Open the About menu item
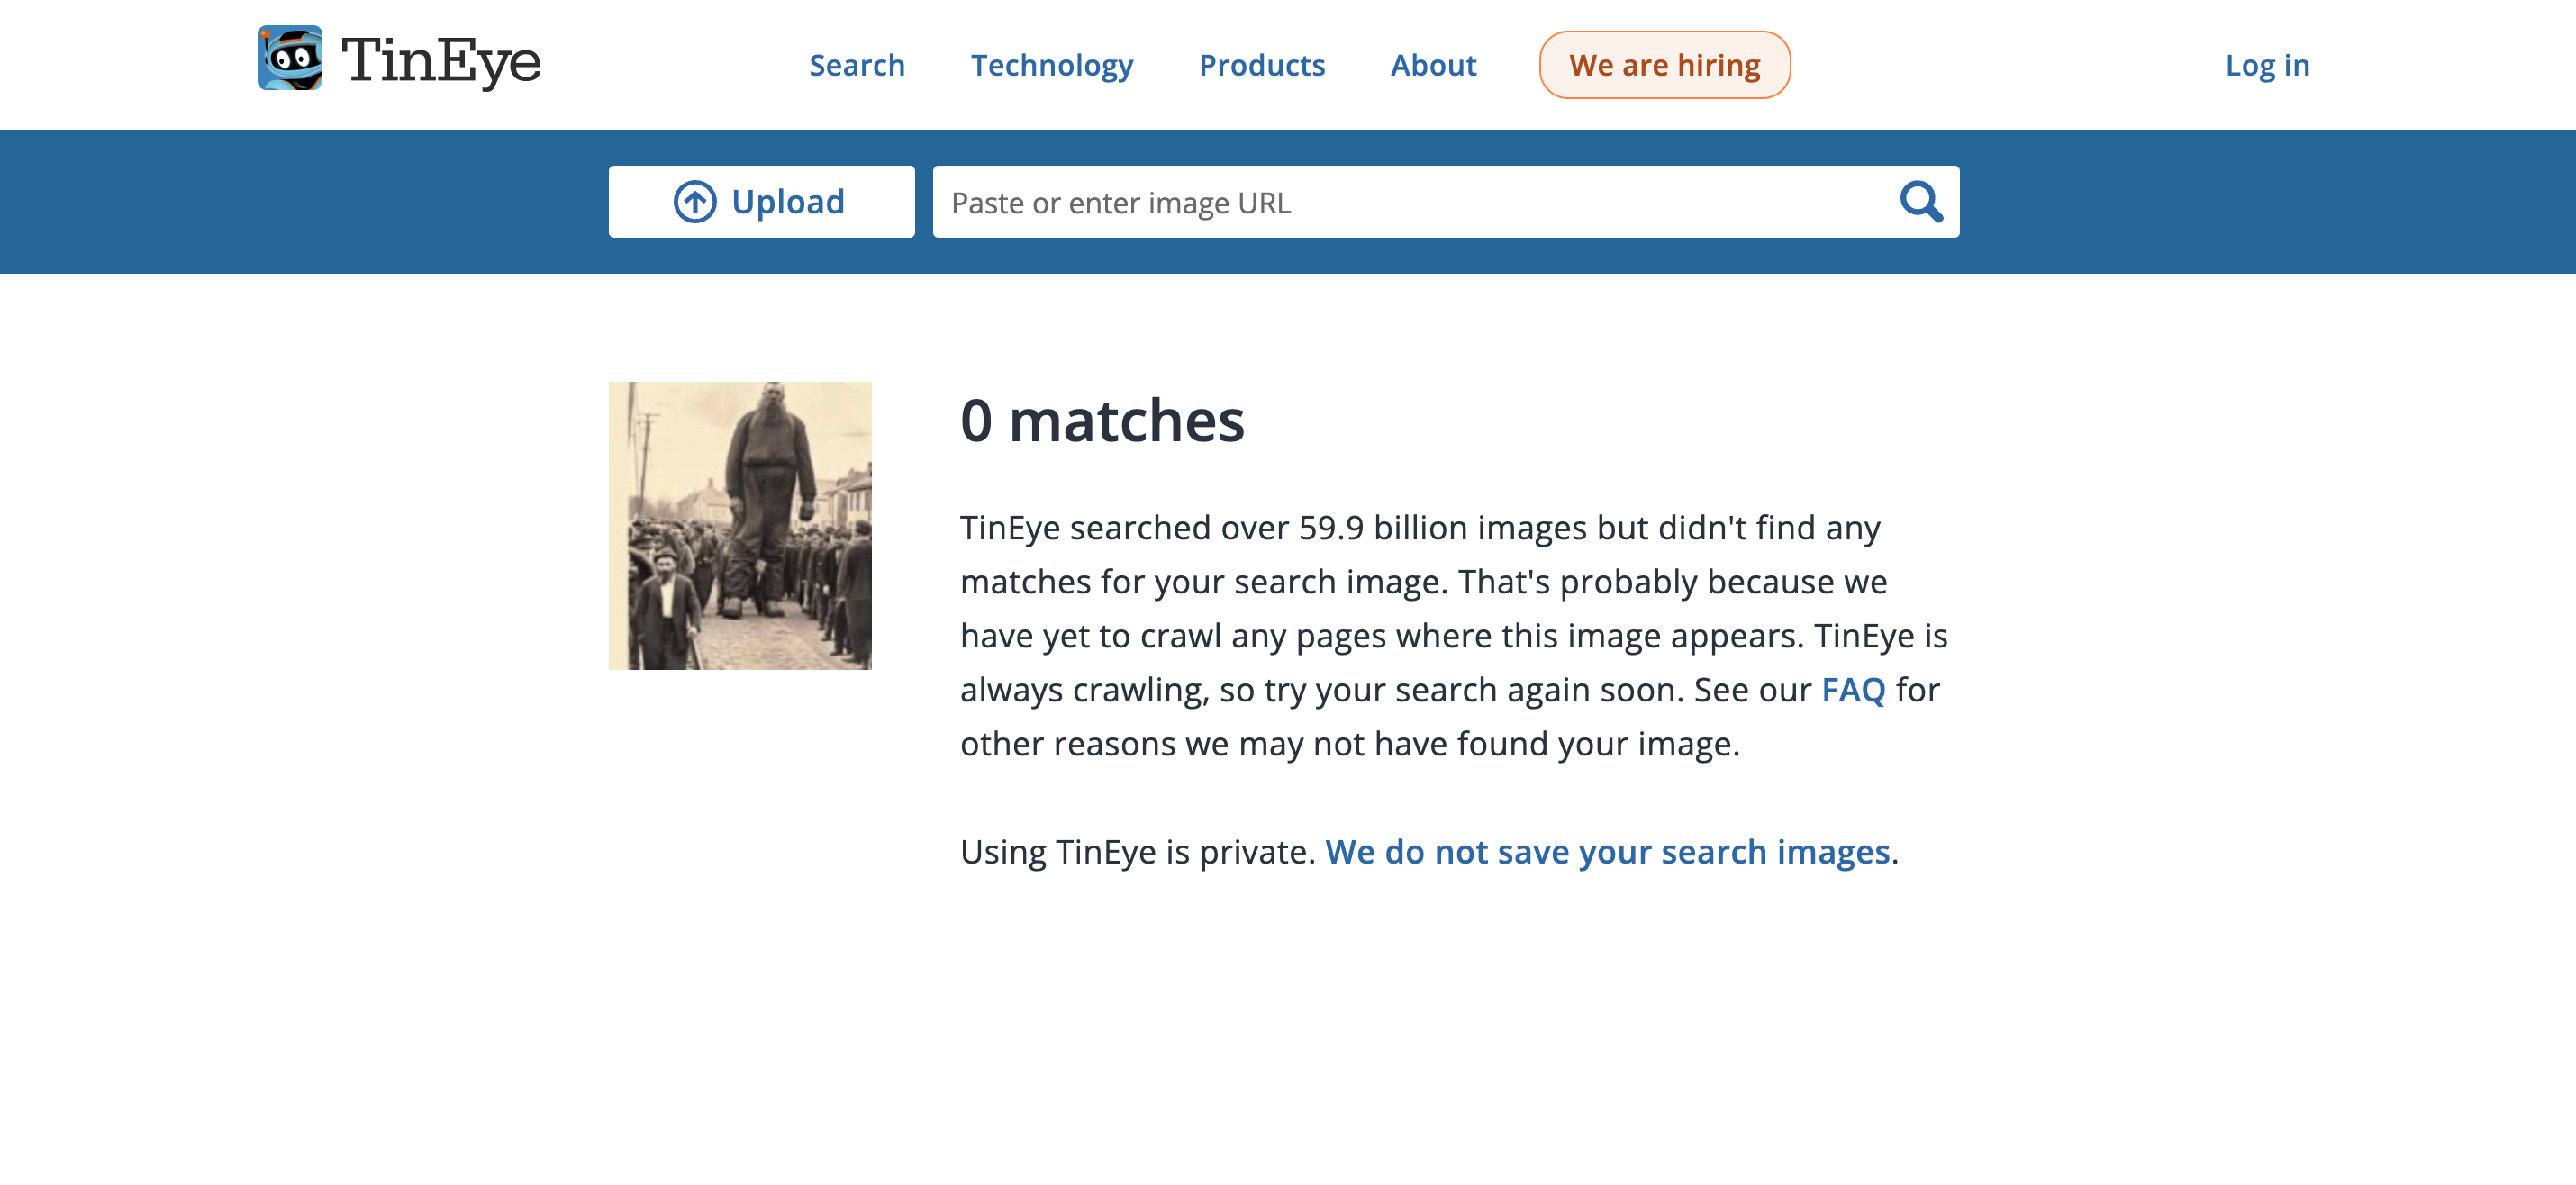 [1432, 65]
